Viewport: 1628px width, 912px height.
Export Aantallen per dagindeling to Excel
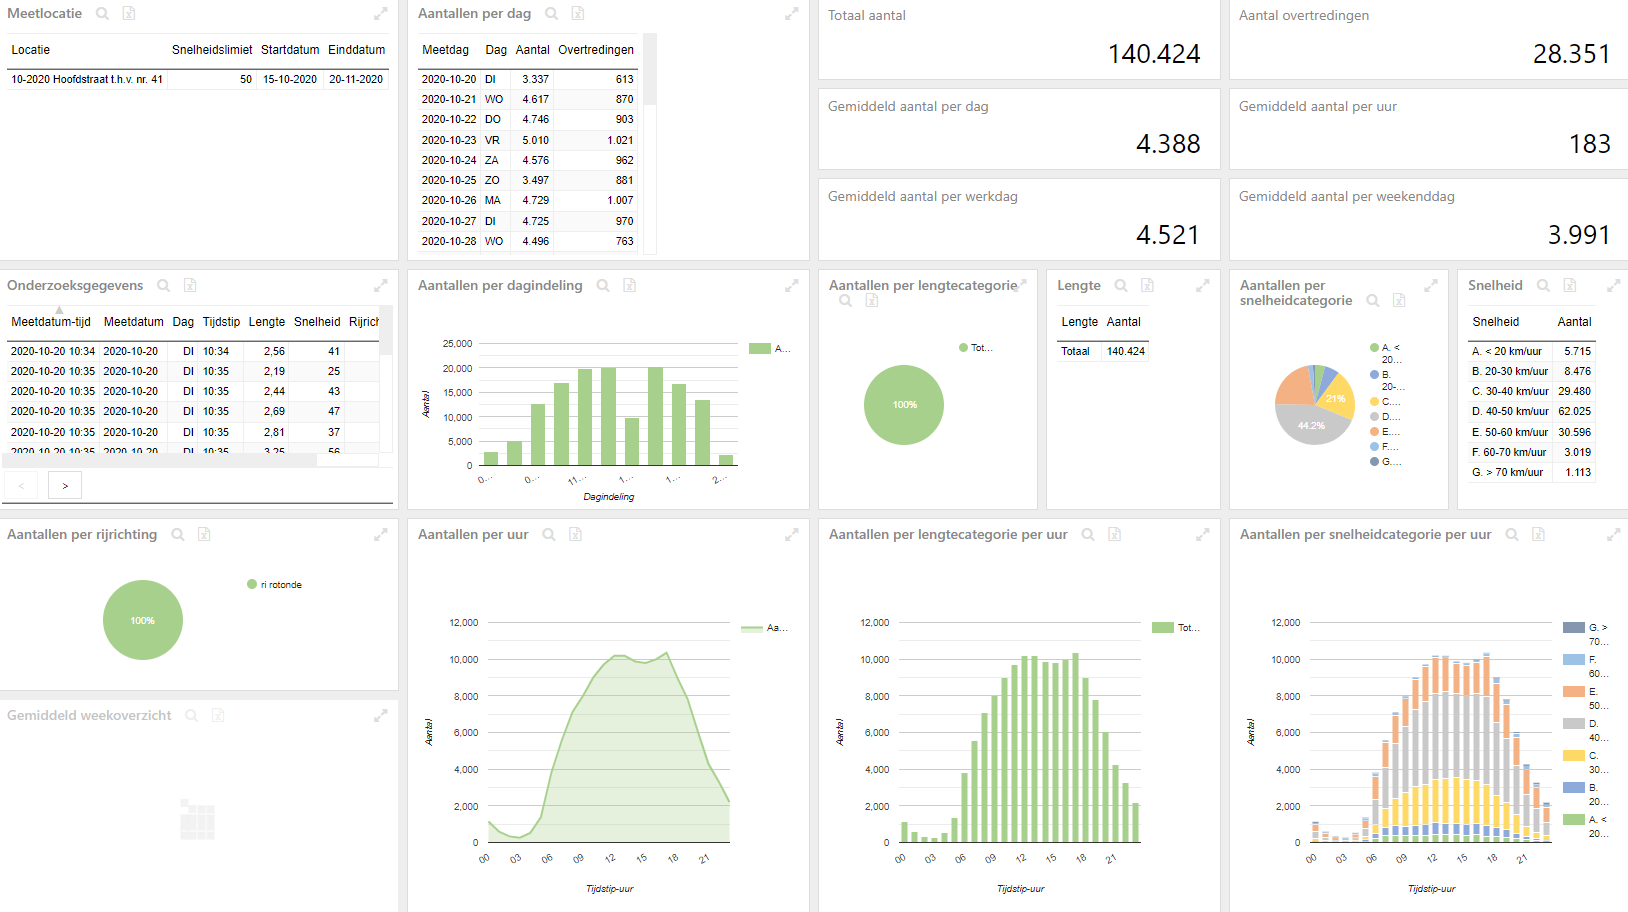[630, 286]
